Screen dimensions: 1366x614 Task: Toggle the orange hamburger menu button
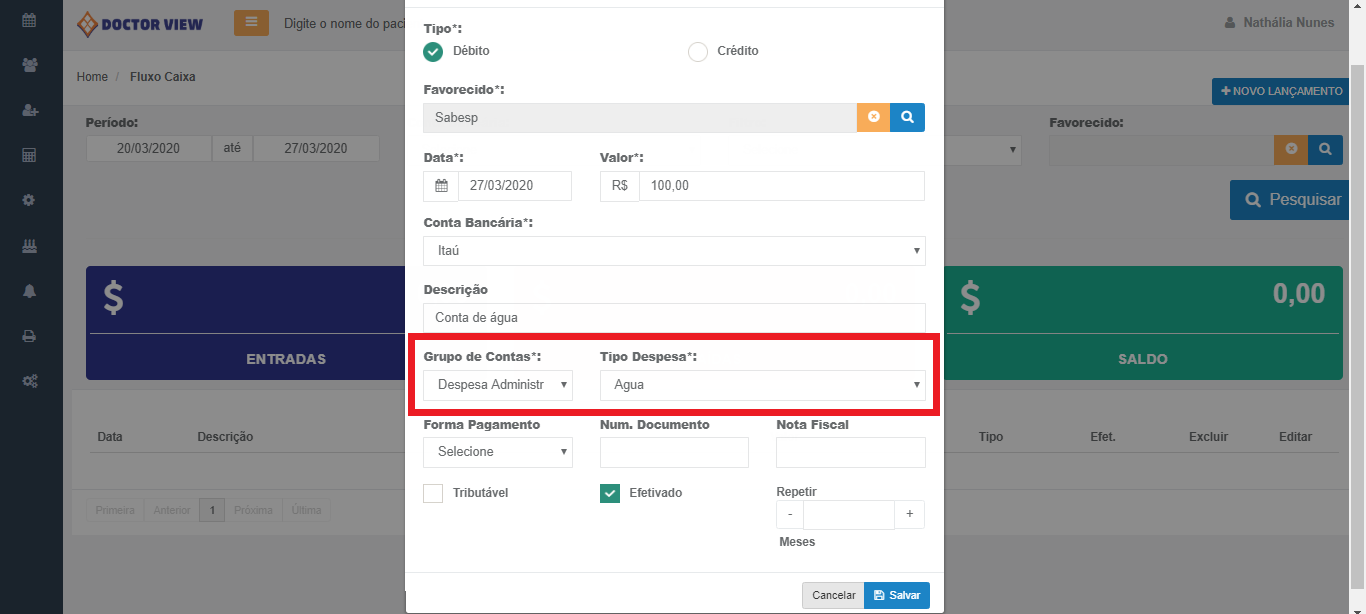coord(251,22)
